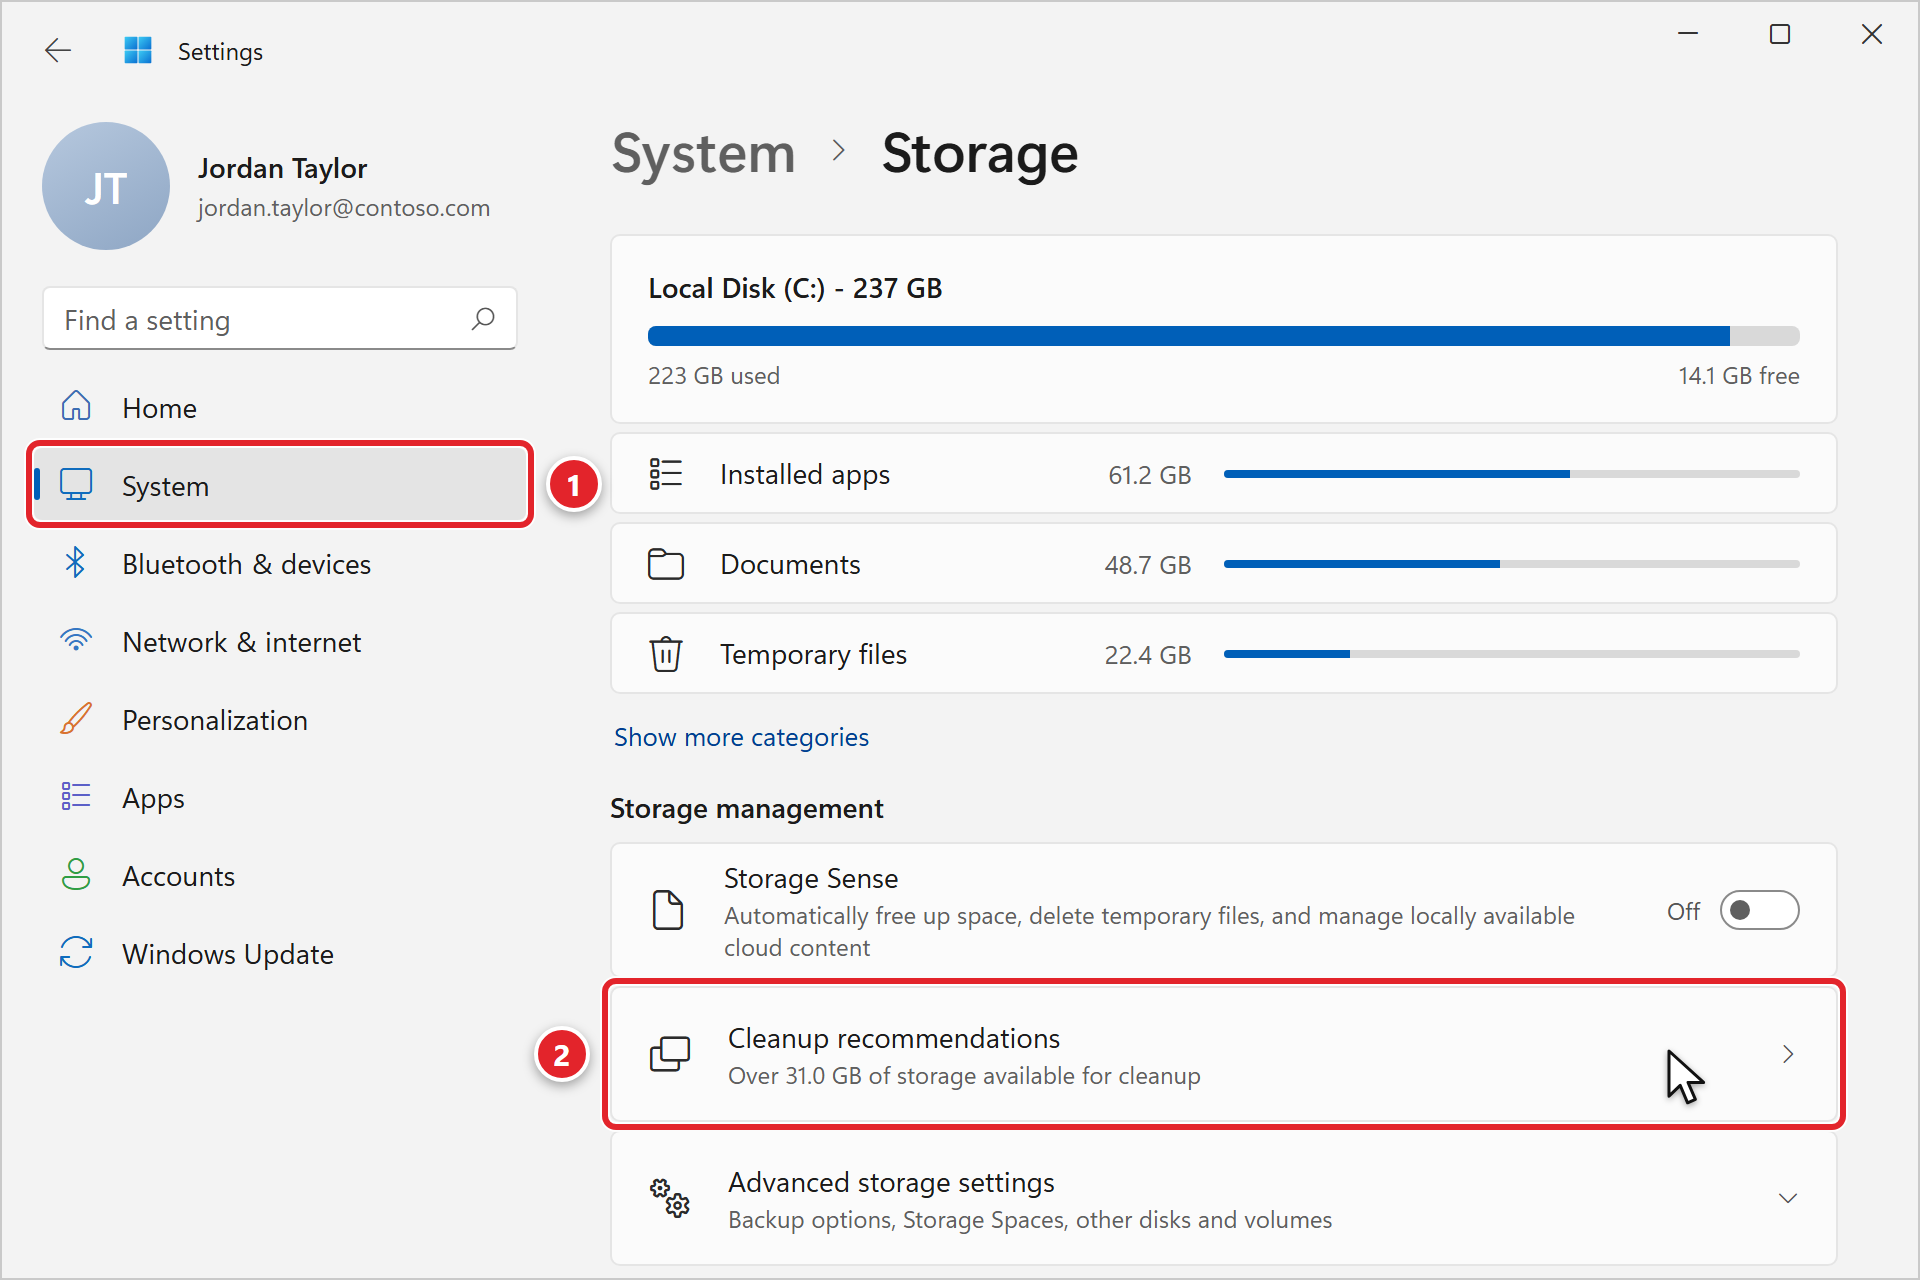The height and width of the screenshot is (1280, 1920).
Task: Open Cleanup recommendations chevron
Action: [1788, 1054]
